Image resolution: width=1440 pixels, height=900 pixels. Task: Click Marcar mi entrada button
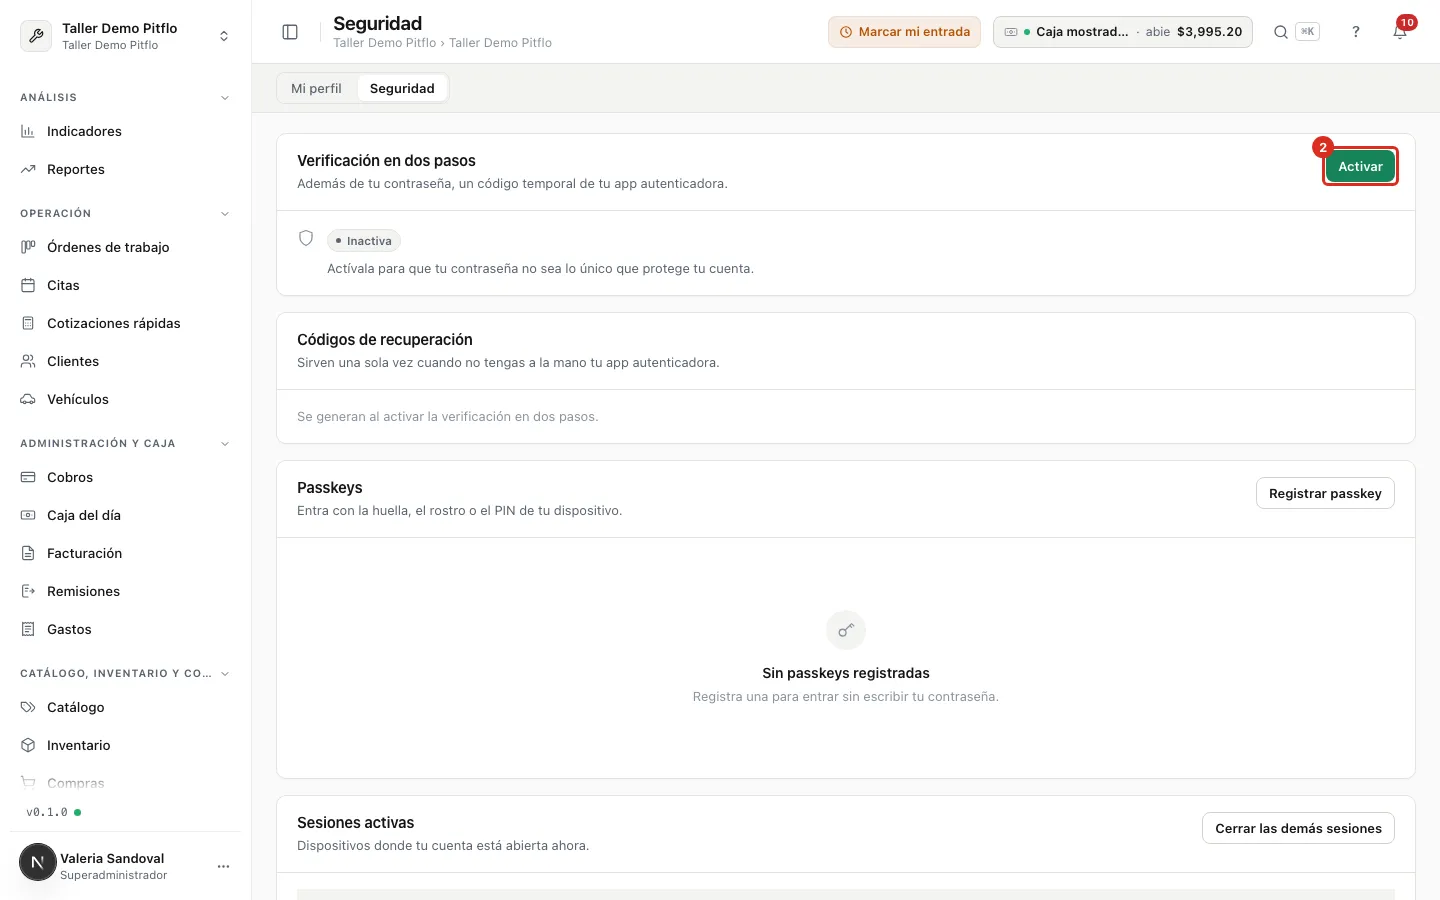(x=904, y=32)
